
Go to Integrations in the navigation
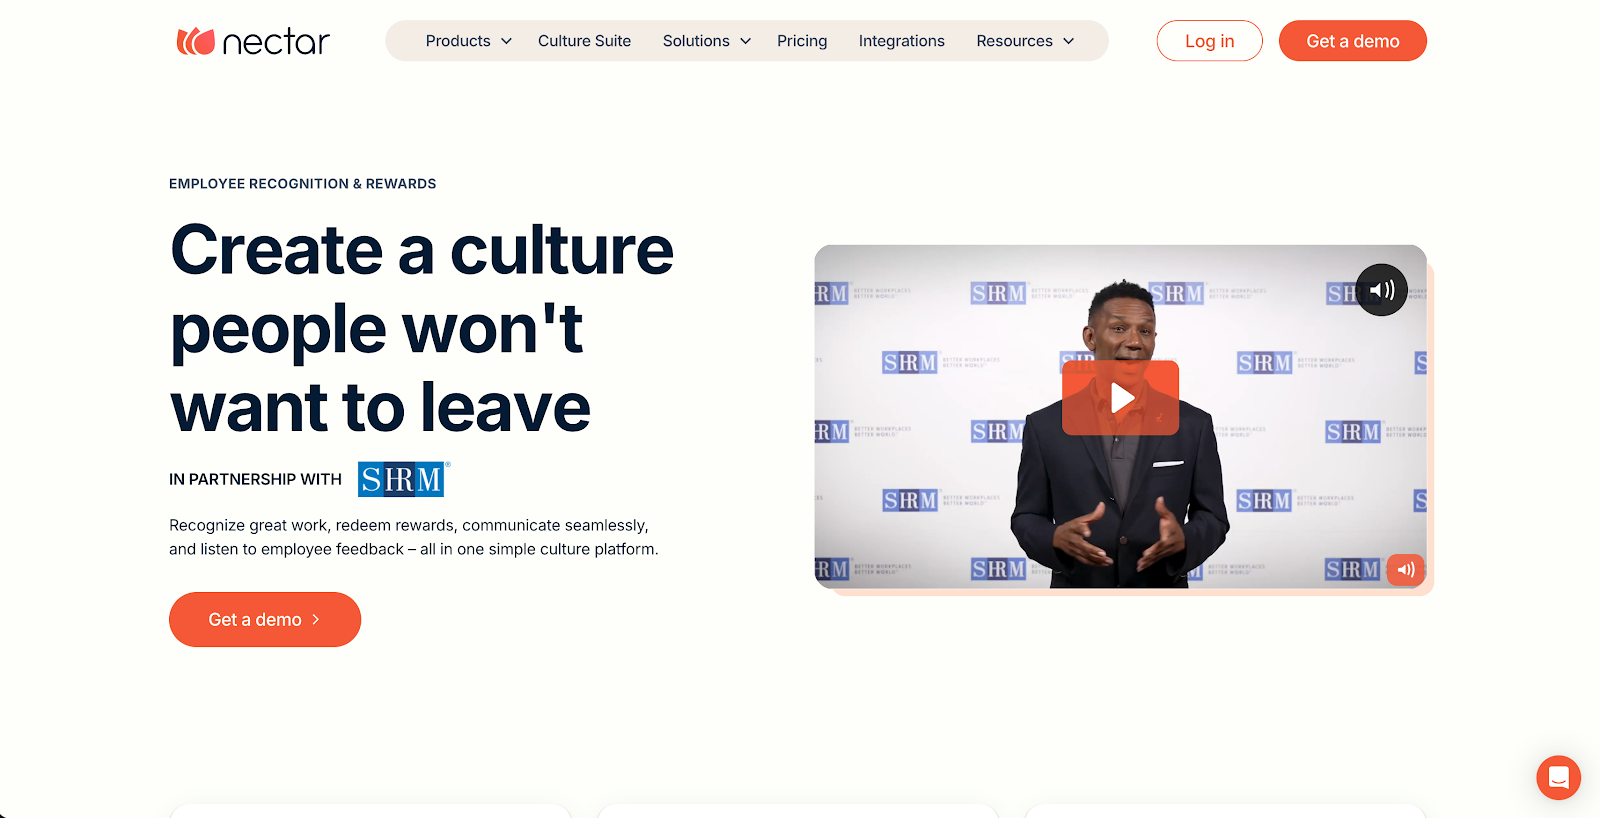(x=901, y=41)
